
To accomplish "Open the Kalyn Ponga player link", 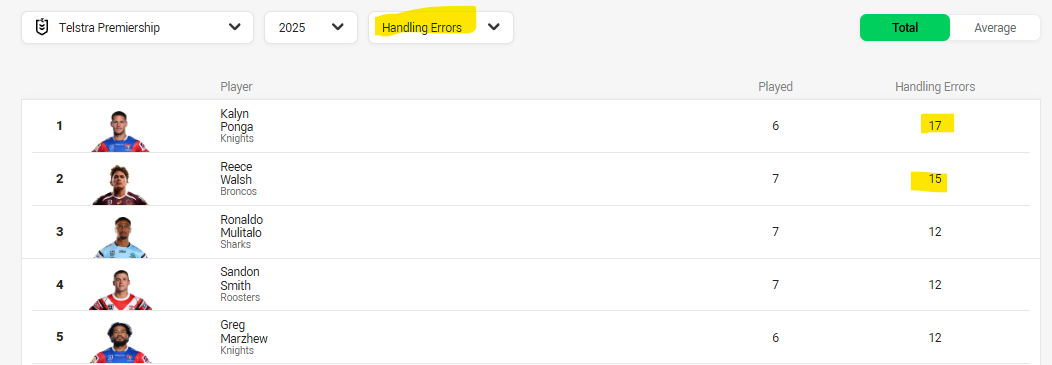I will pyautogui.click(x=237, y=120).
